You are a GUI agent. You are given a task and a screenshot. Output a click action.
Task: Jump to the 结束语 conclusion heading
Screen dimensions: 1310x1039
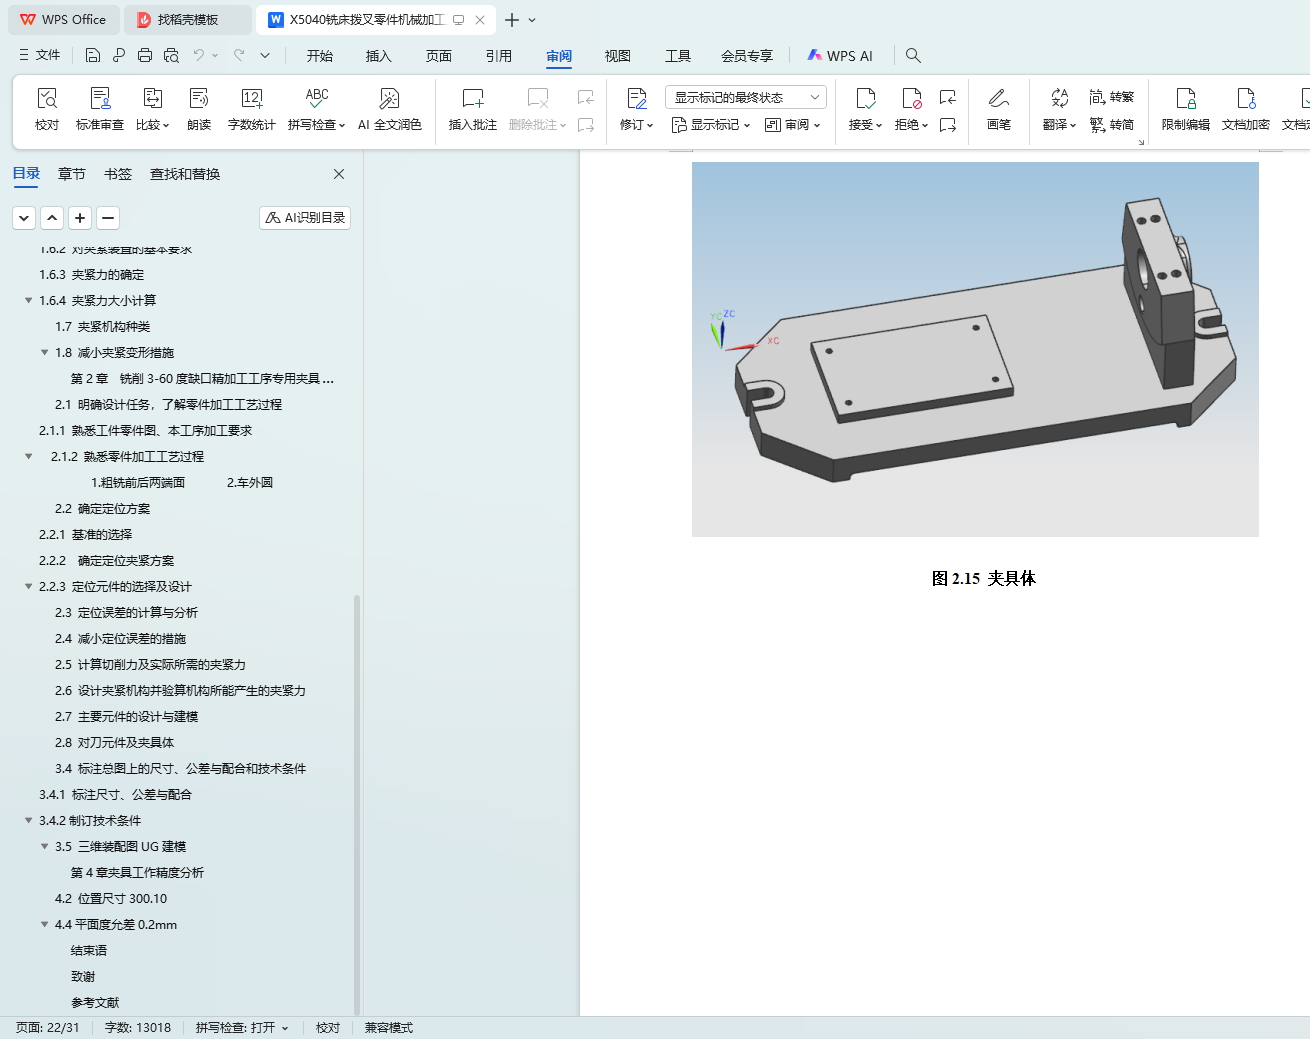(89, 950)
